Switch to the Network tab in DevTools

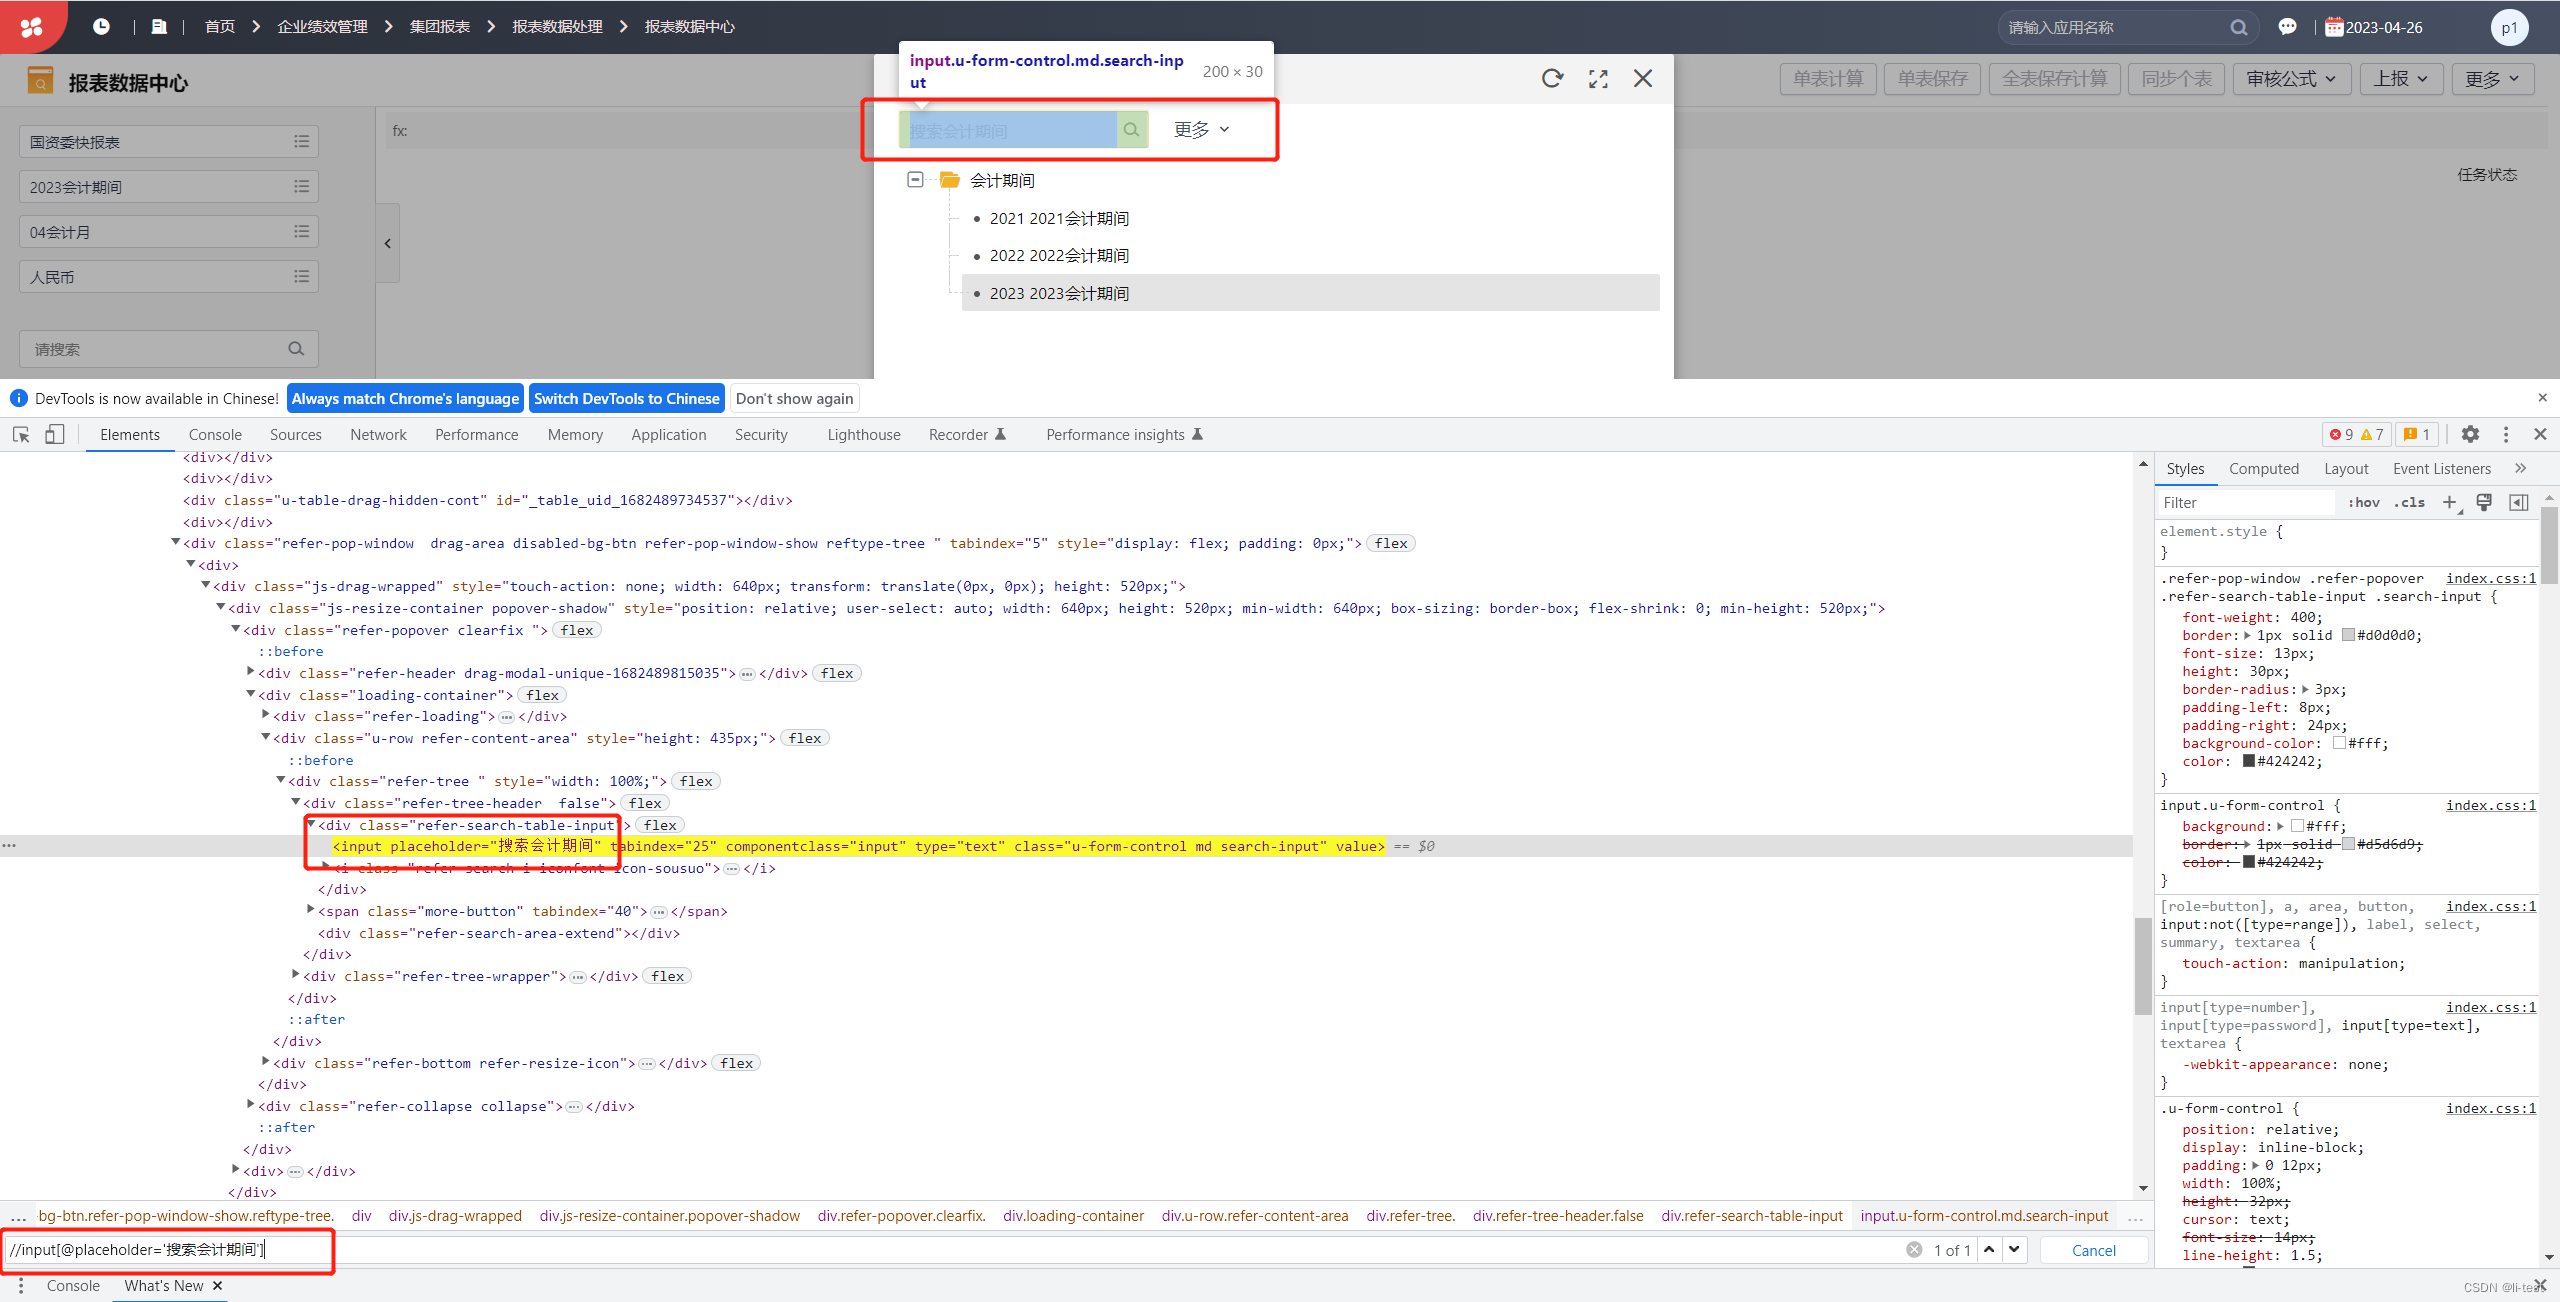(378, 434)
